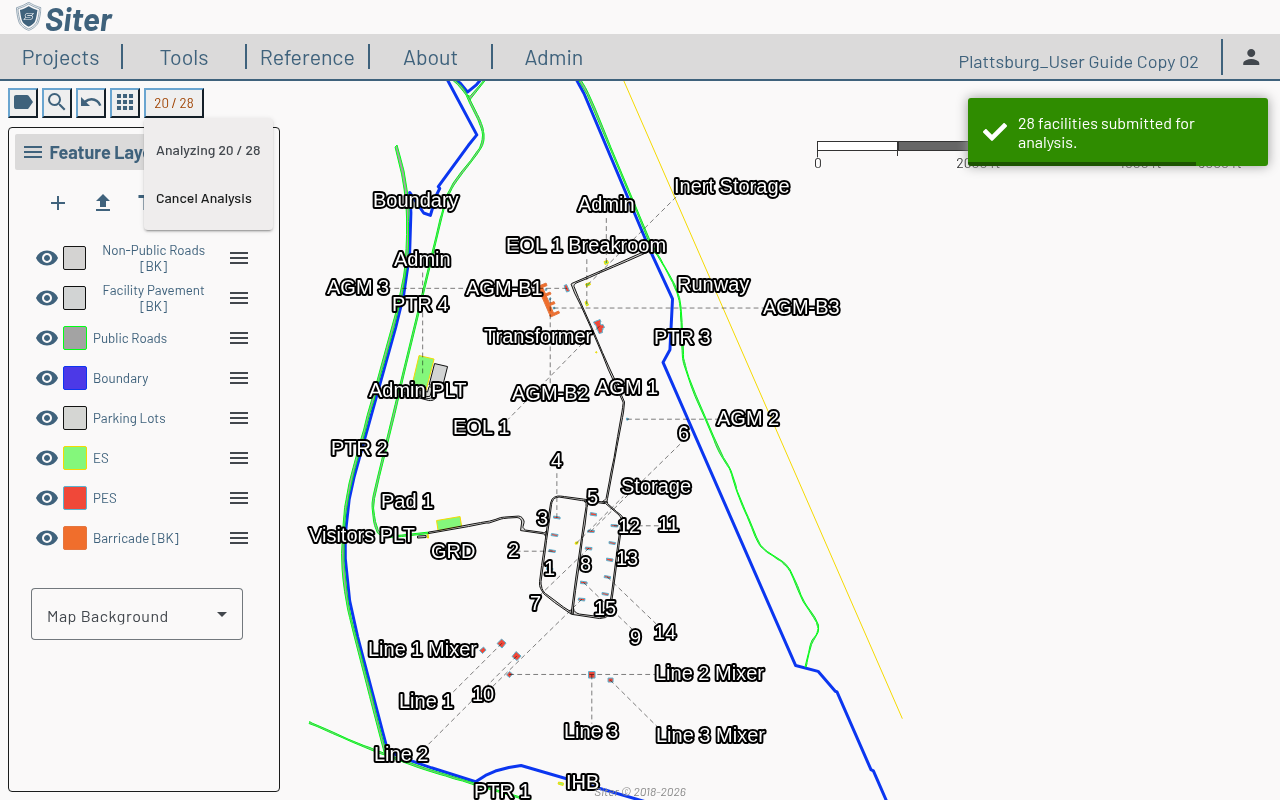Open drag handle menu for PES layer
The width and height of the screenshot is (1280, 800).
239,498
